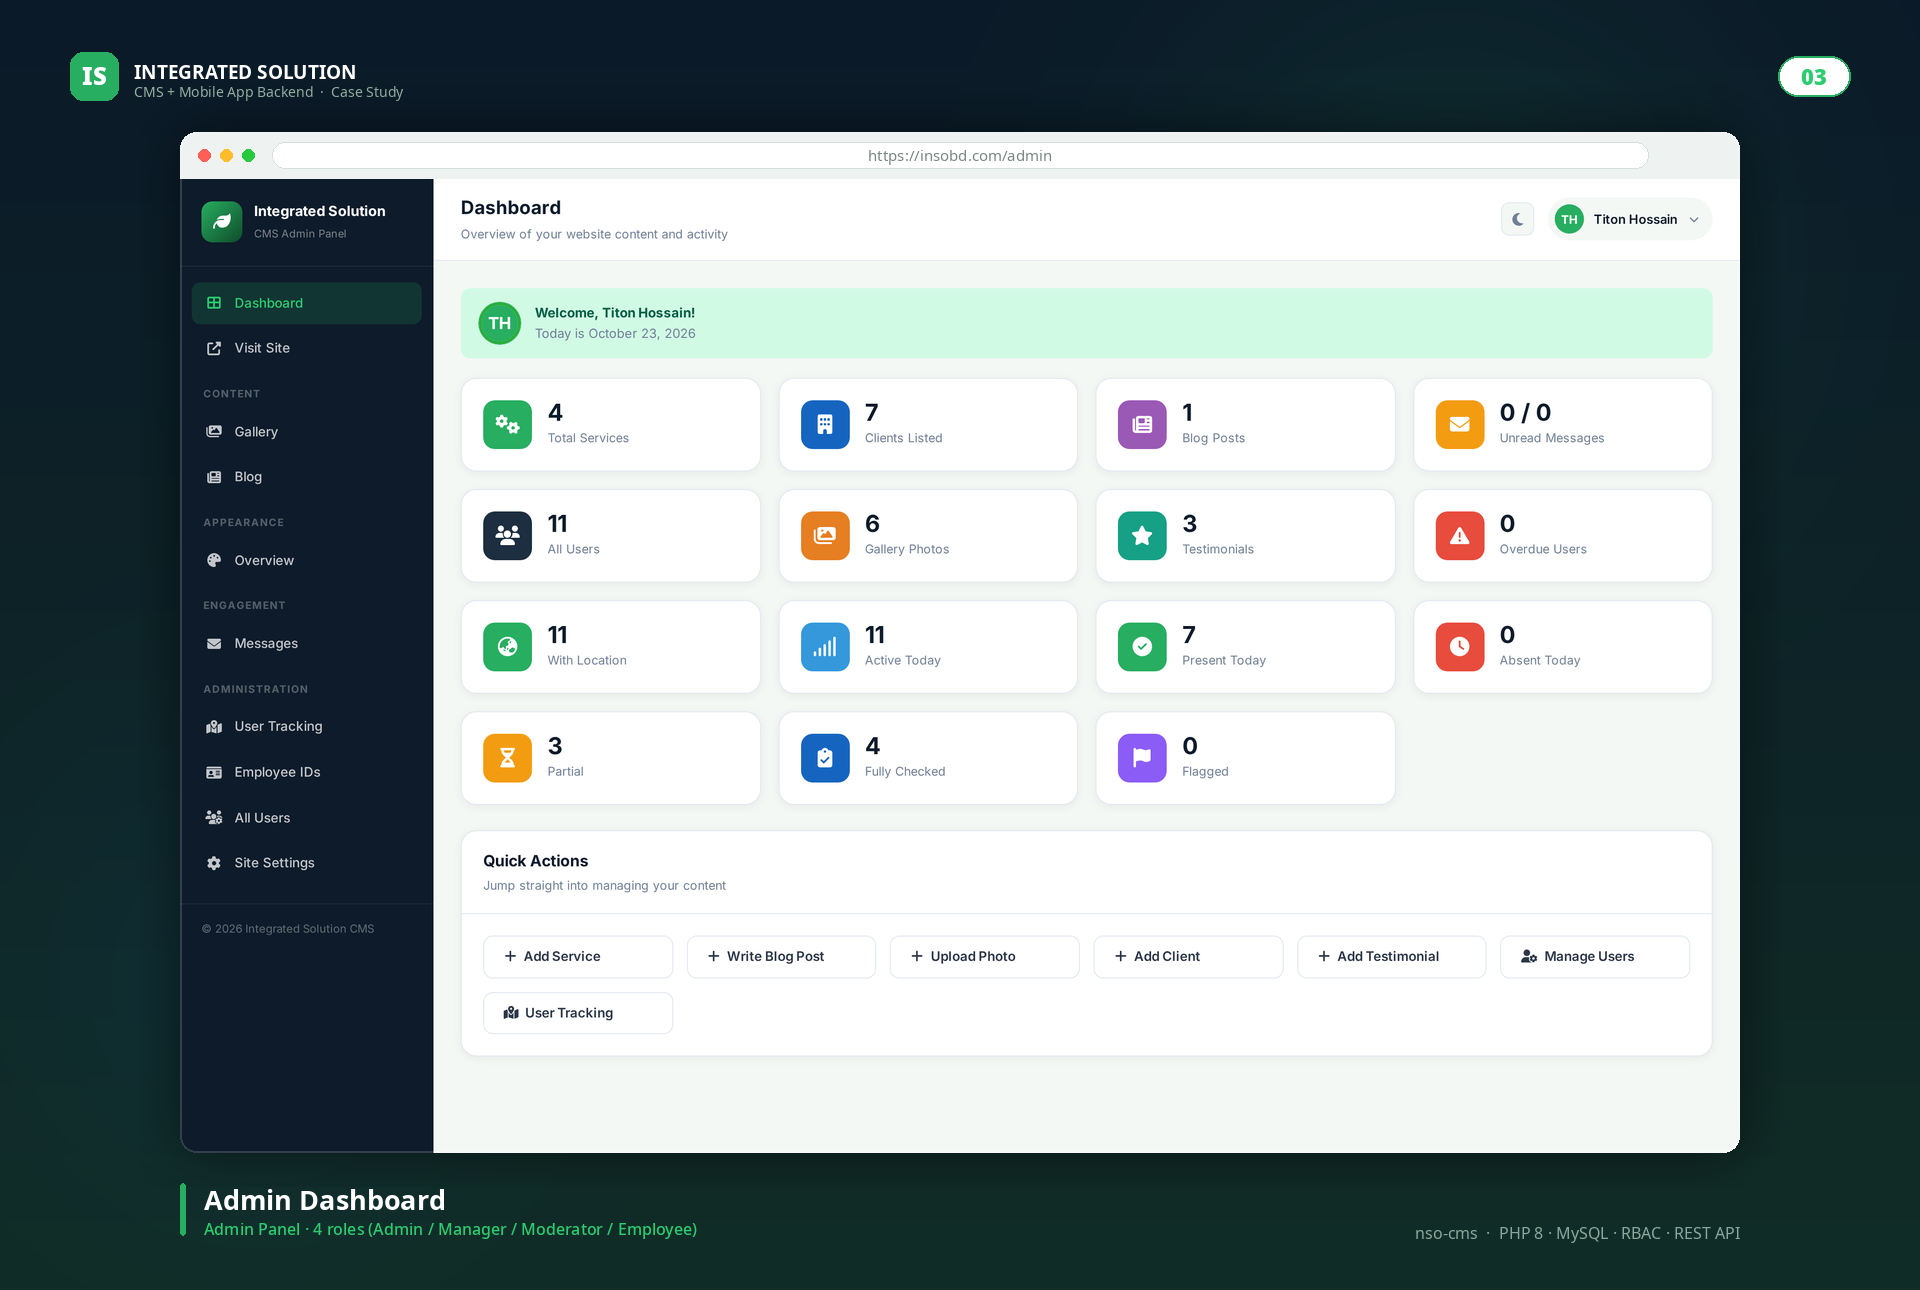Click the 'Present Today' label
The height and width of the screenshot is (1290, 1920).
1224,660
